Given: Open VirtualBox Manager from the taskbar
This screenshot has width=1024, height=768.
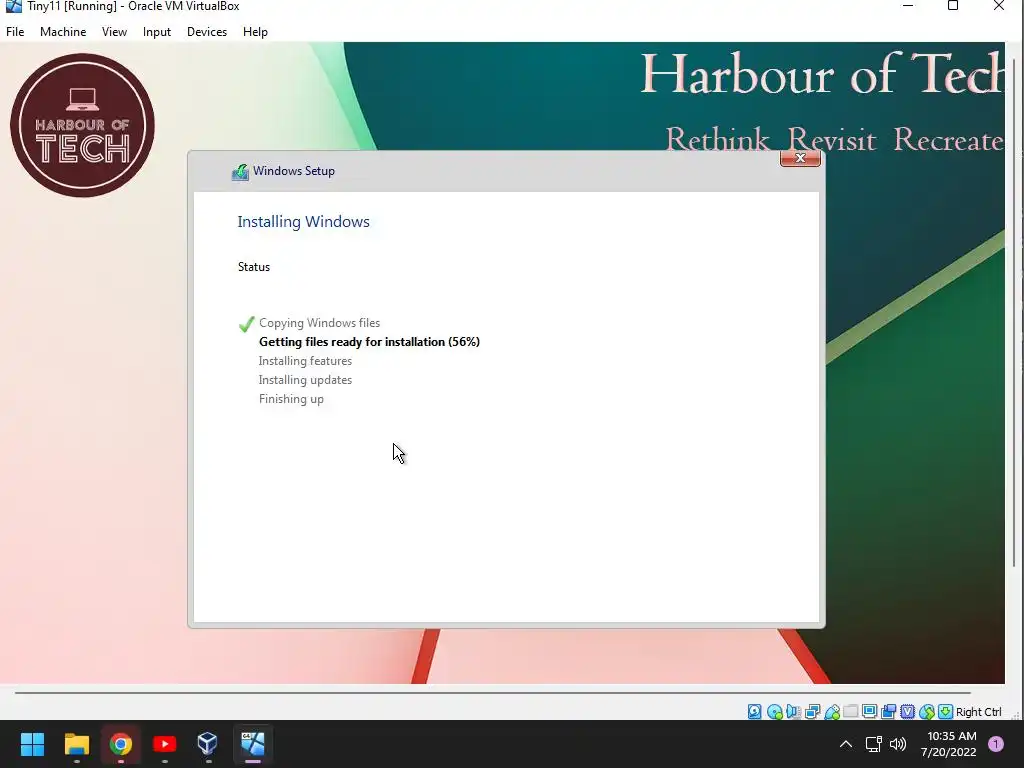Looking at the screenshot, I should (208, 744).
